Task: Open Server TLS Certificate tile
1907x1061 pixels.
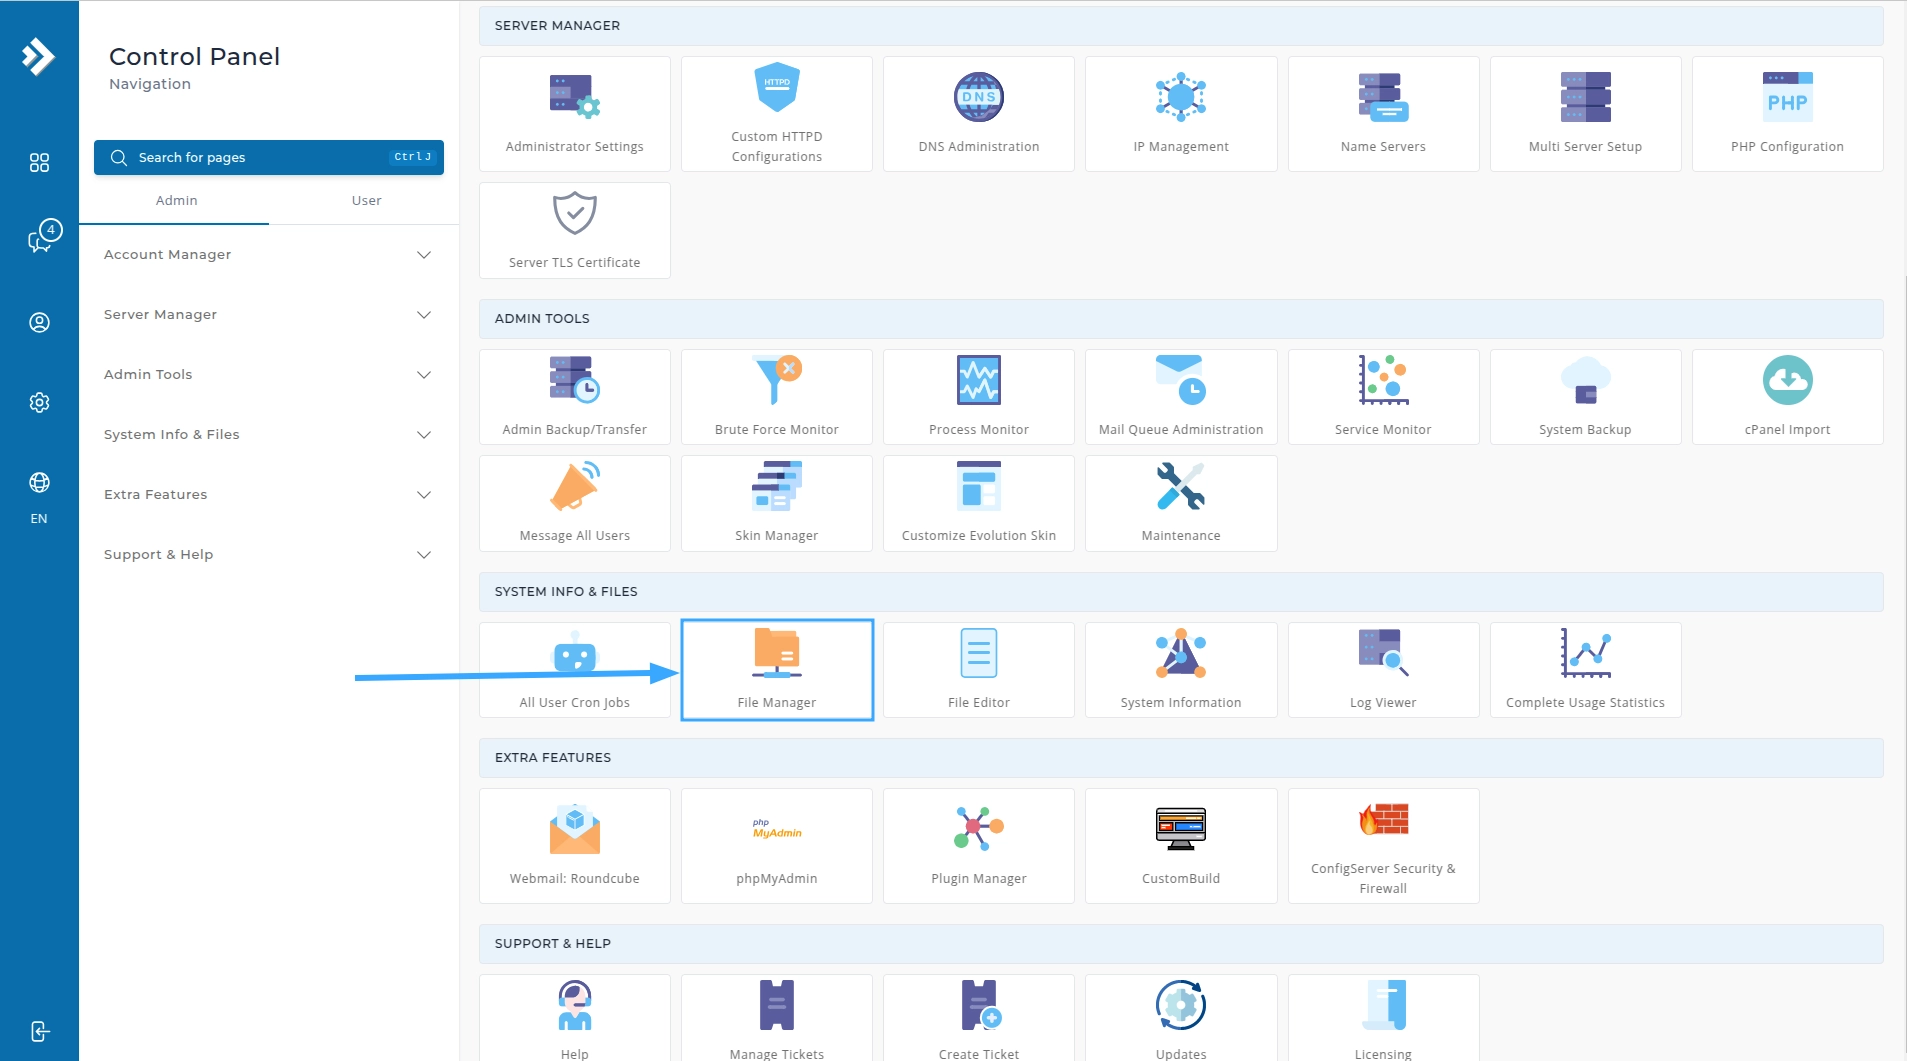Action: [x=575, y=230]
